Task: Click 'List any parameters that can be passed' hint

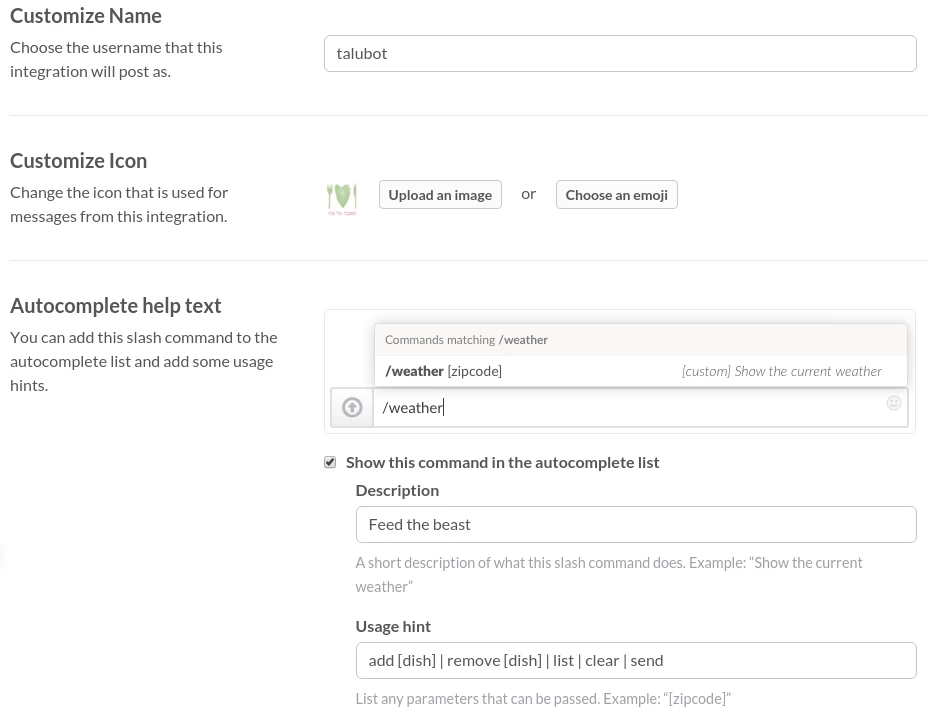Action: [x=543, y=699]
